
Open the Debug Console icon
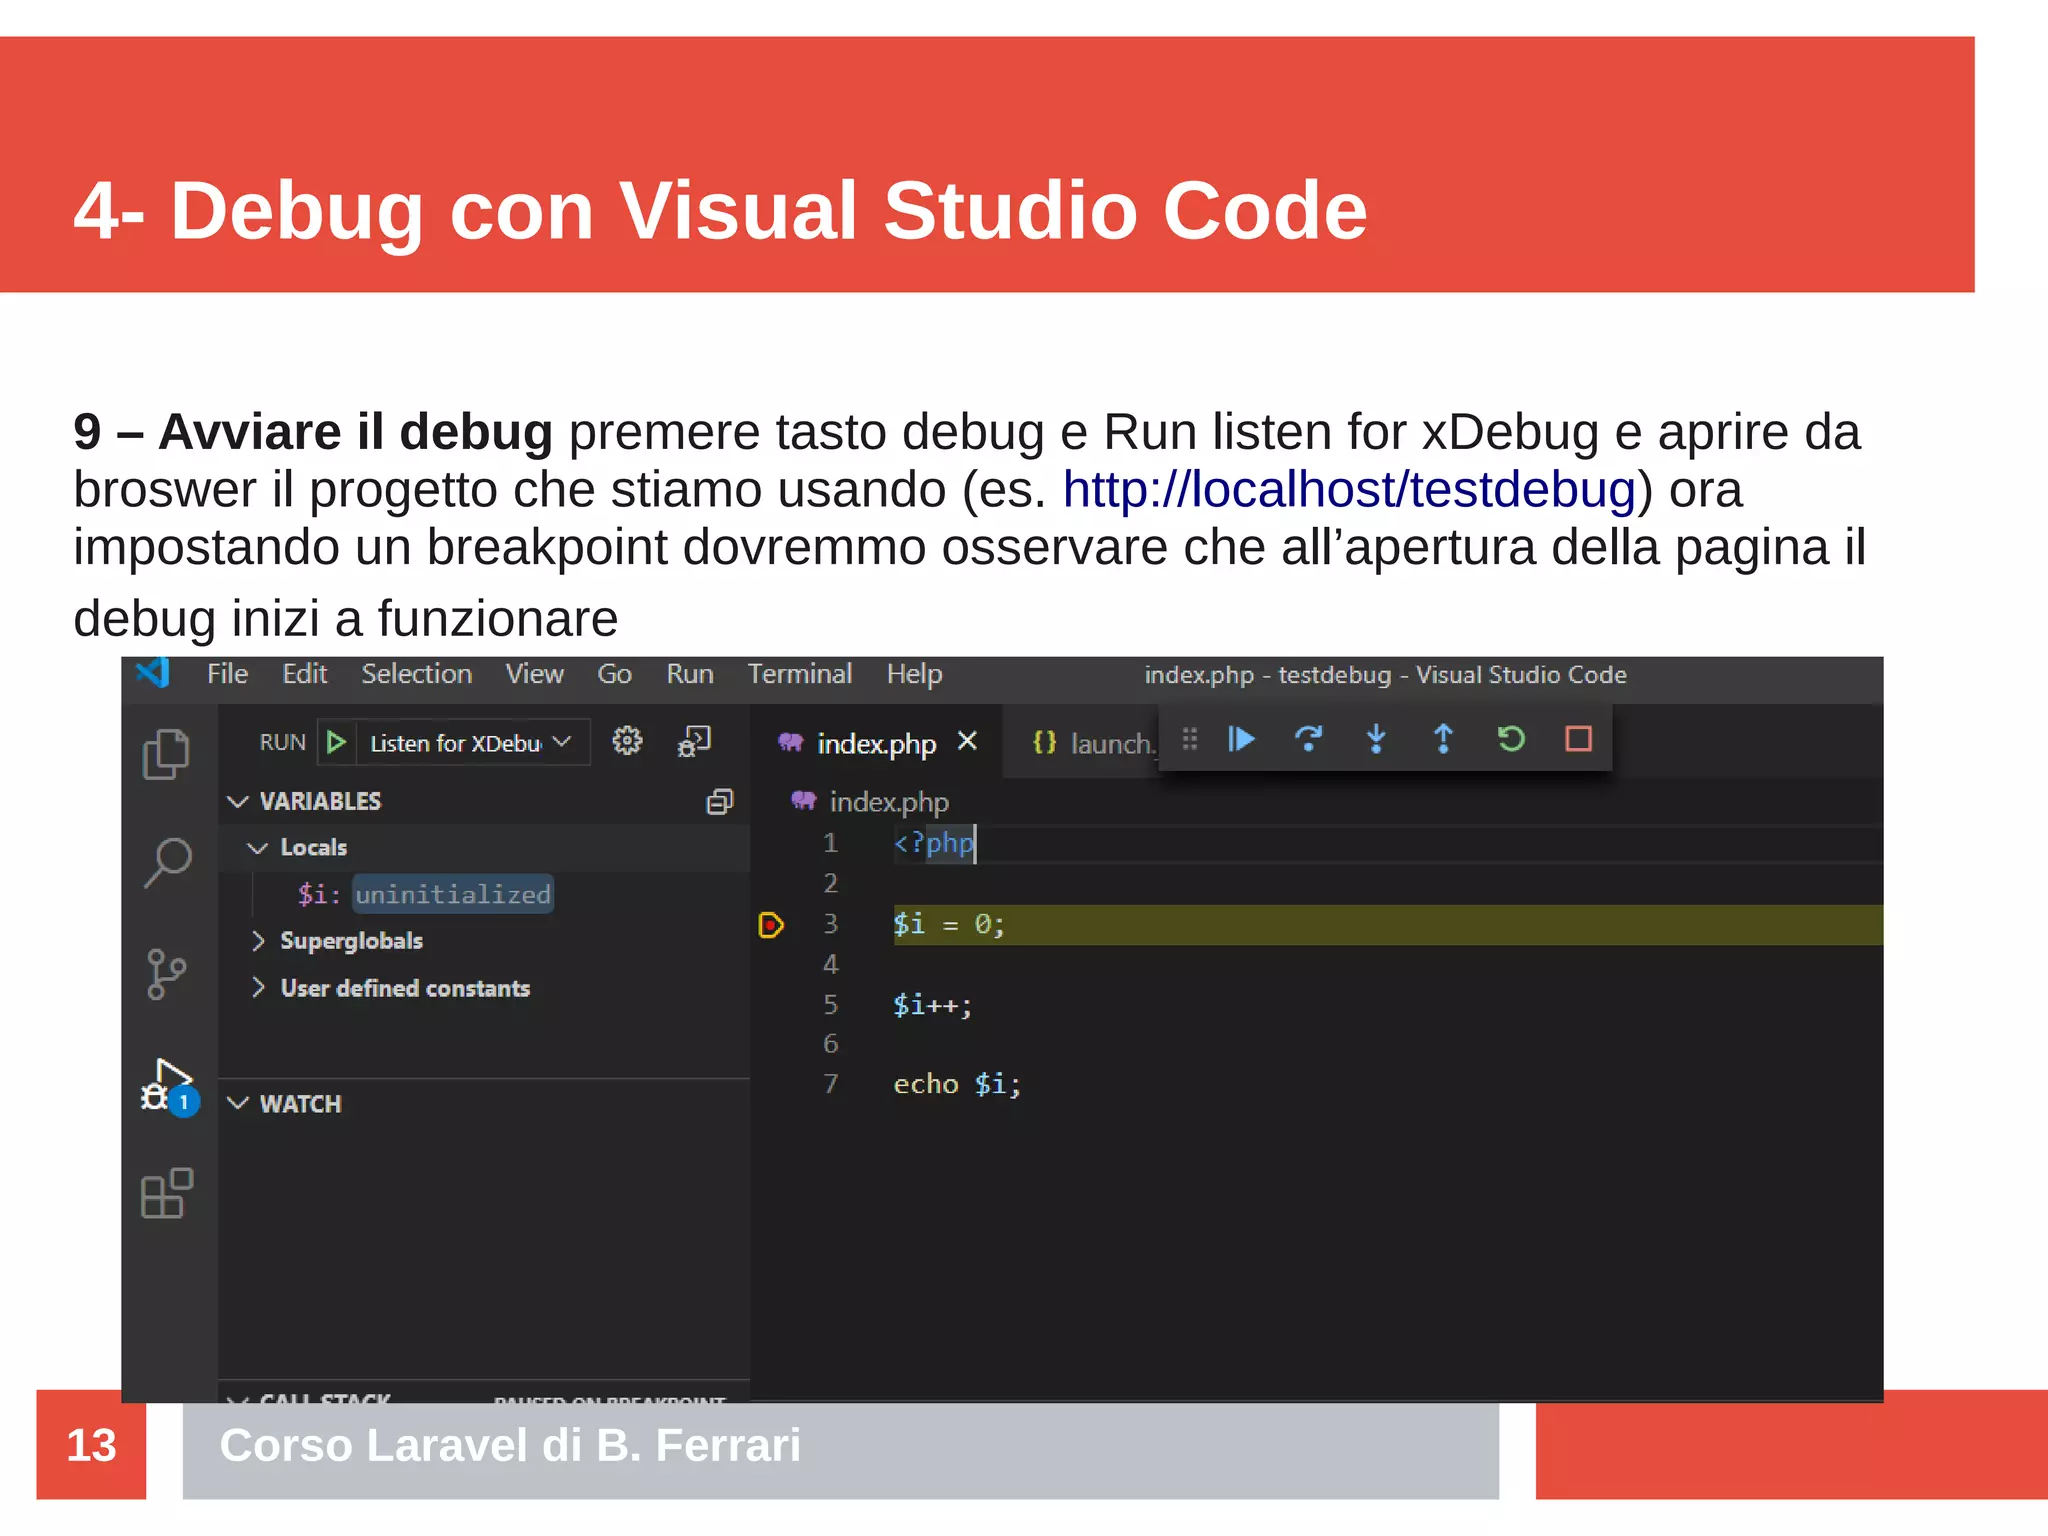point(694,741)
